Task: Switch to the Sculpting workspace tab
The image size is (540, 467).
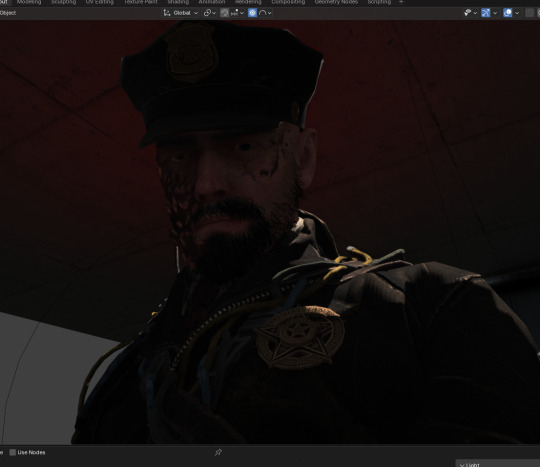Action: coord(63,2)
